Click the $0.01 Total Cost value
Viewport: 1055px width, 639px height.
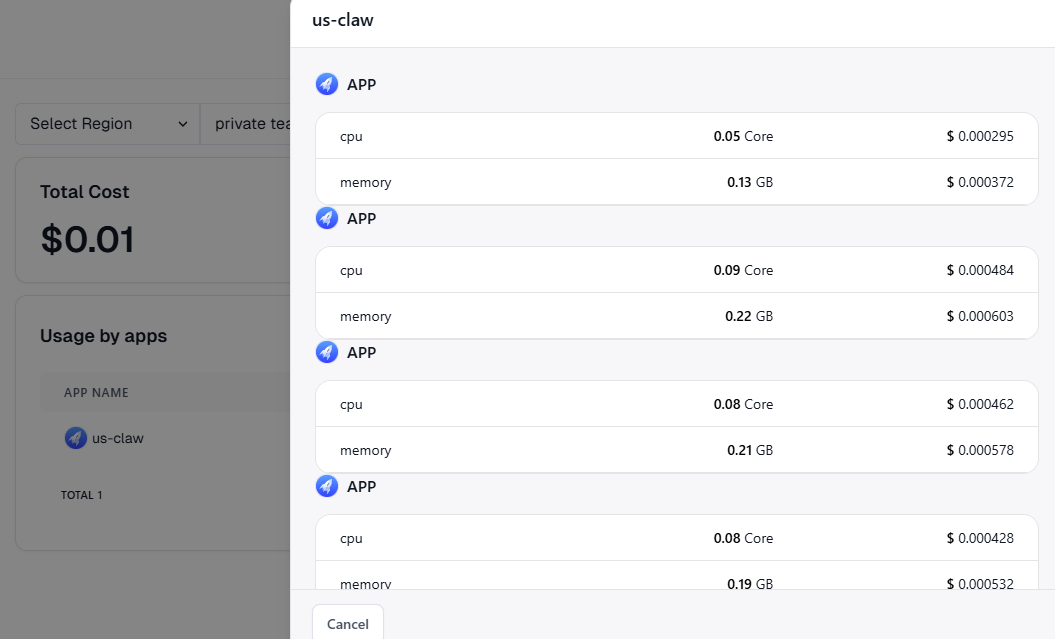88,239
